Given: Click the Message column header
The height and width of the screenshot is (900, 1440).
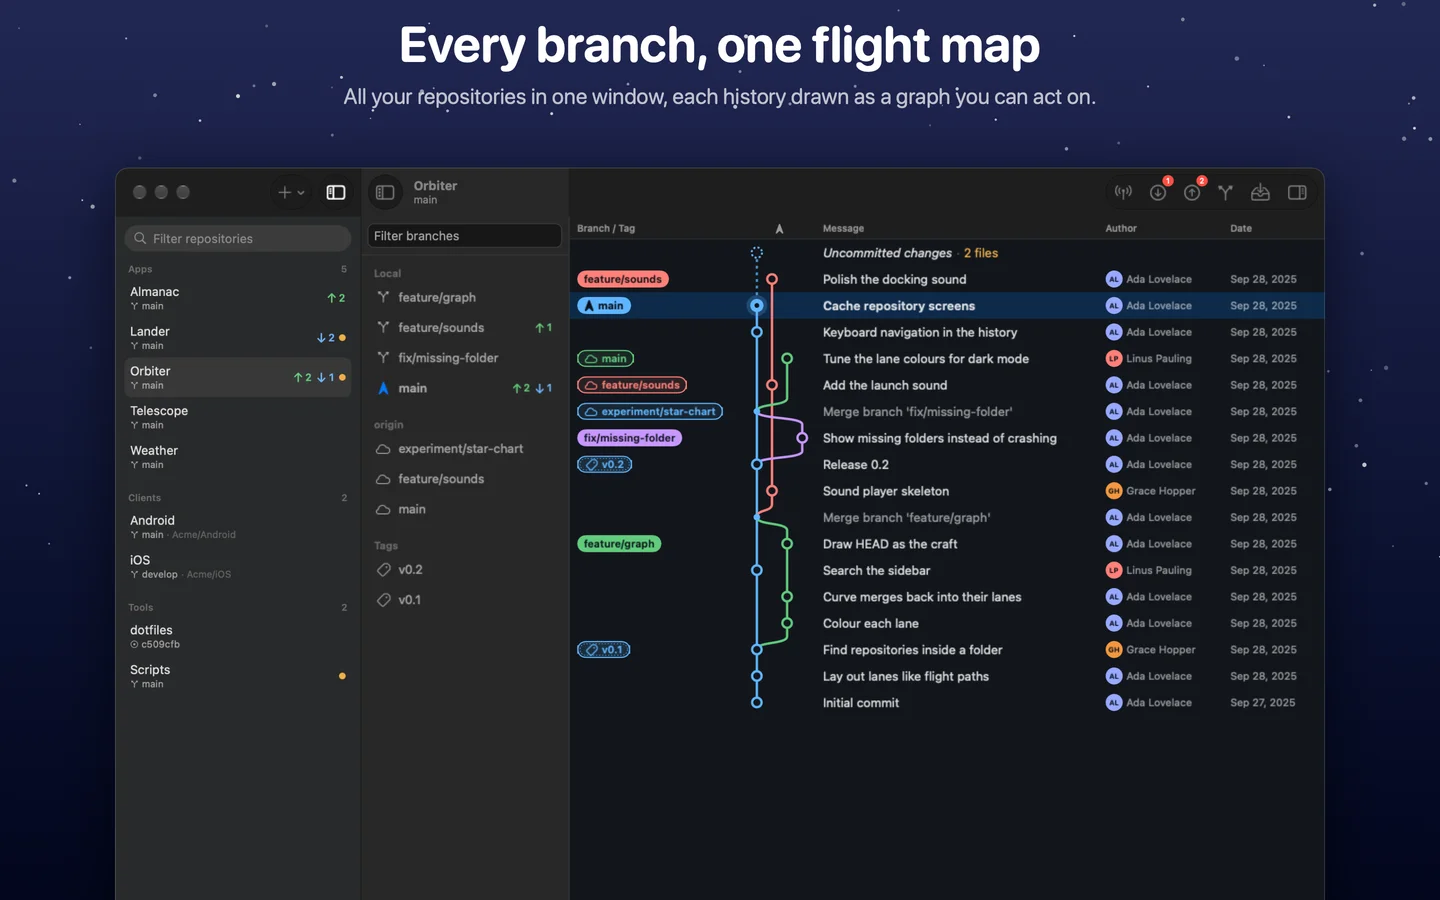Looking at the screenshot, I should 843,229.
